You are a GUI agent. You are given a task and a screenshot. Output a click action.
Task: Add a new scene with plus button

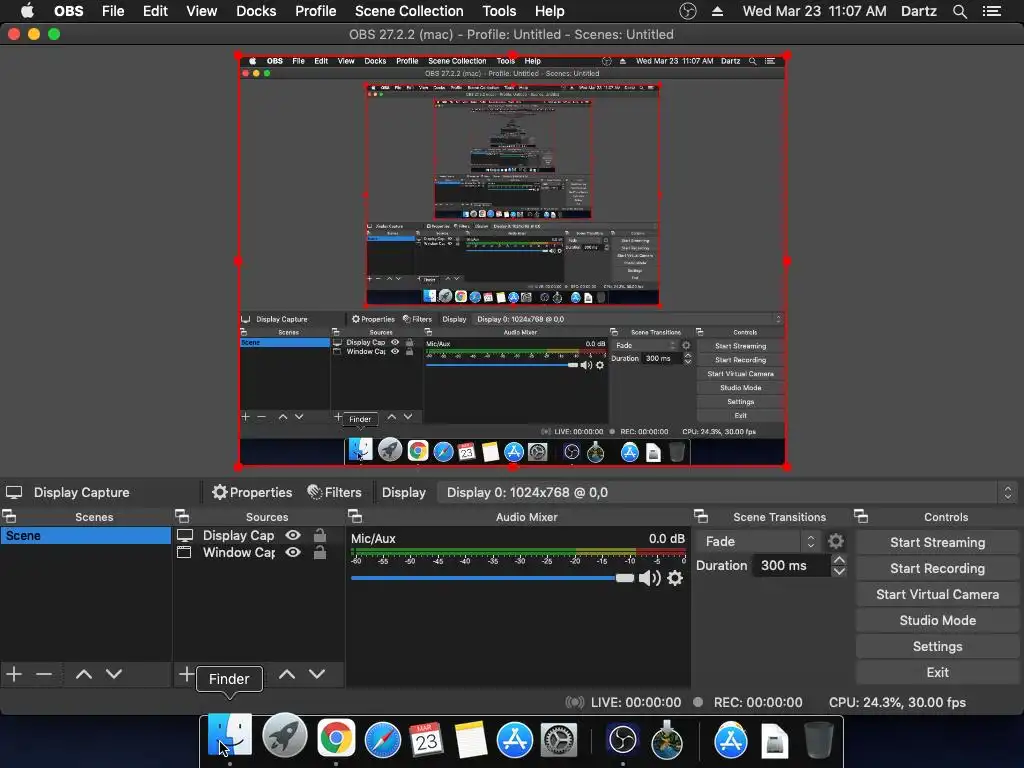14,674
